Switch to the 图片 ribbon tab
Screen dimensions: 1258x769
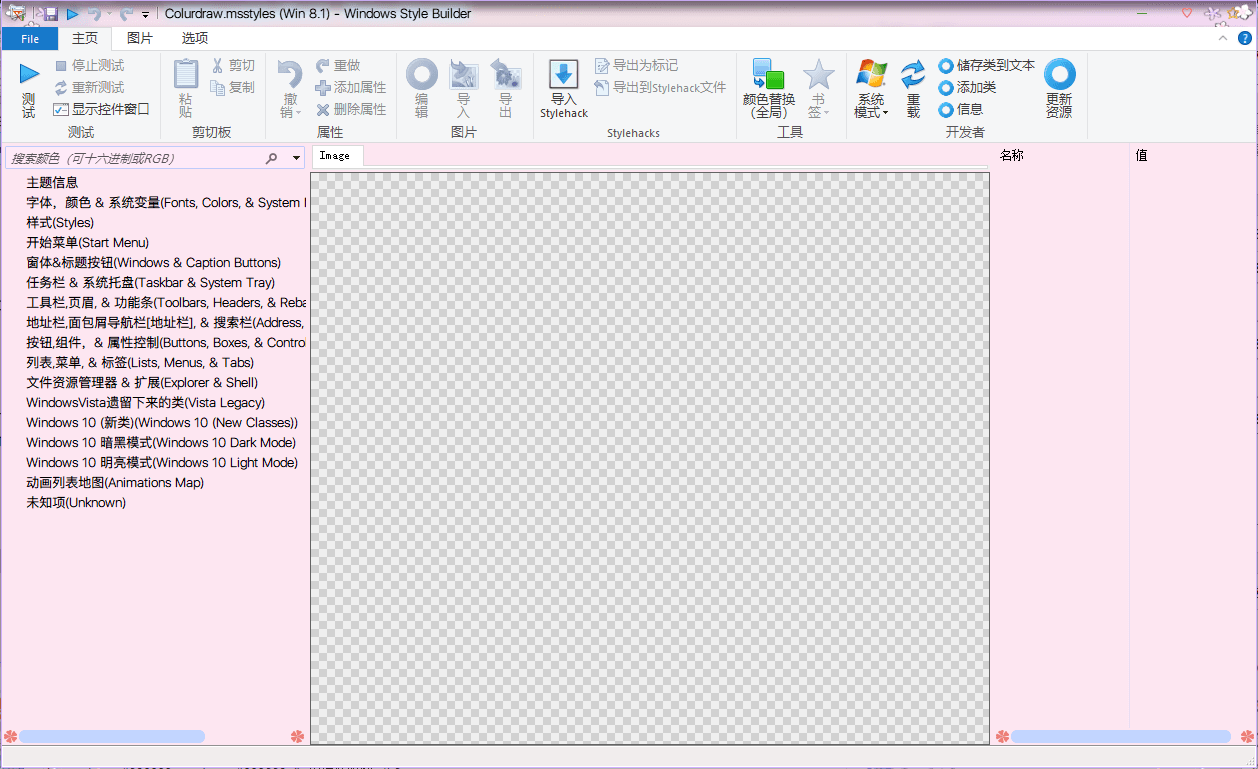click(140, 38)
